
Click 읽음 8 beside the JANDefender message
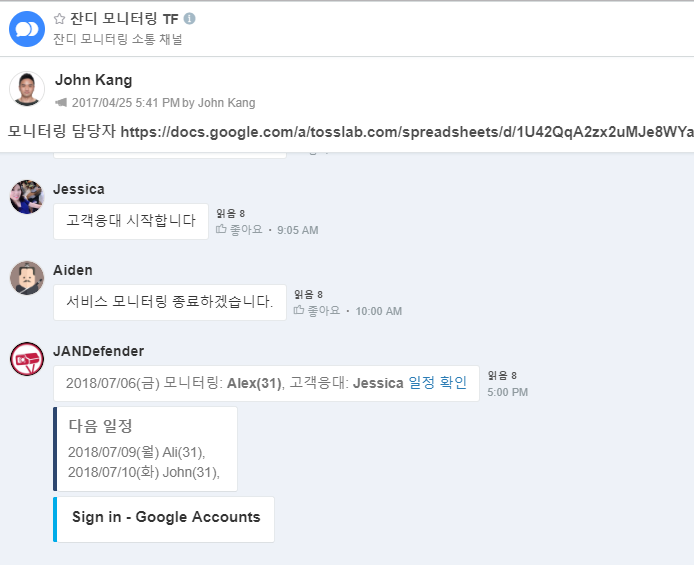pos(502,376)
